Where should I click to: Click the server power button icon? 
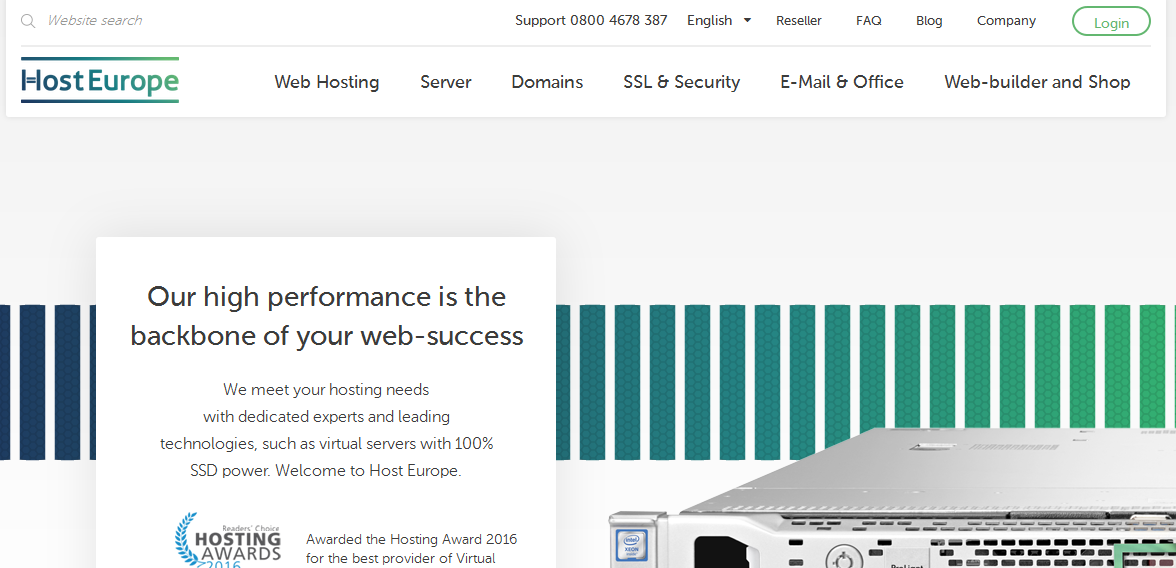[842, 559]
